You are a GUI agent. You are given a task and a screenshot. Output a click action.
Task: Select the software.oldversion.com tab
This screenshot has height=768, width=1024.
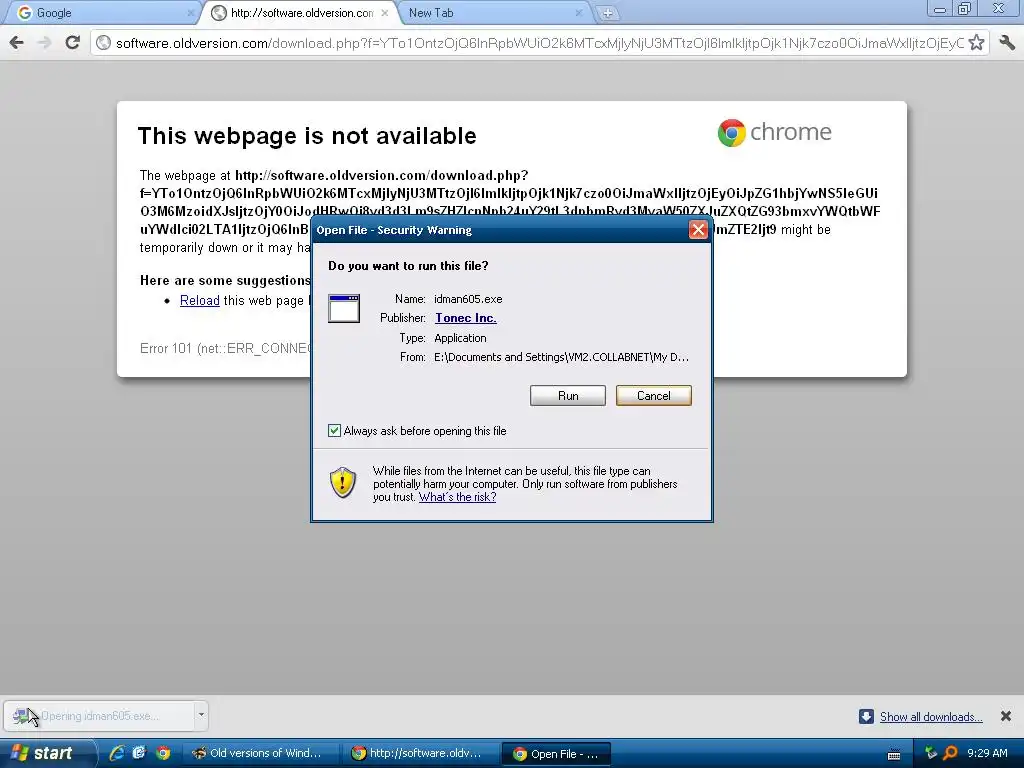click(300, 12)
